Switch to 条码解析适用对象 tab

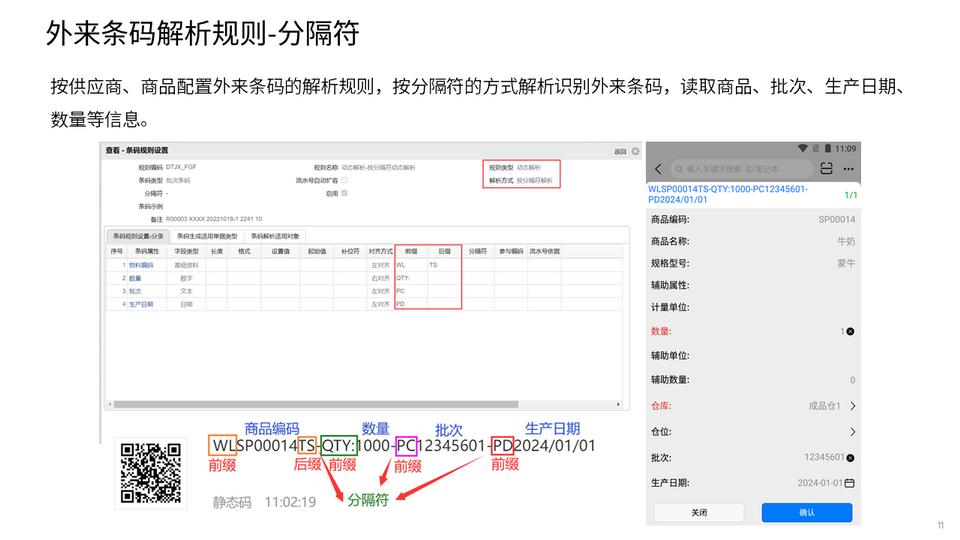(275, 236)
